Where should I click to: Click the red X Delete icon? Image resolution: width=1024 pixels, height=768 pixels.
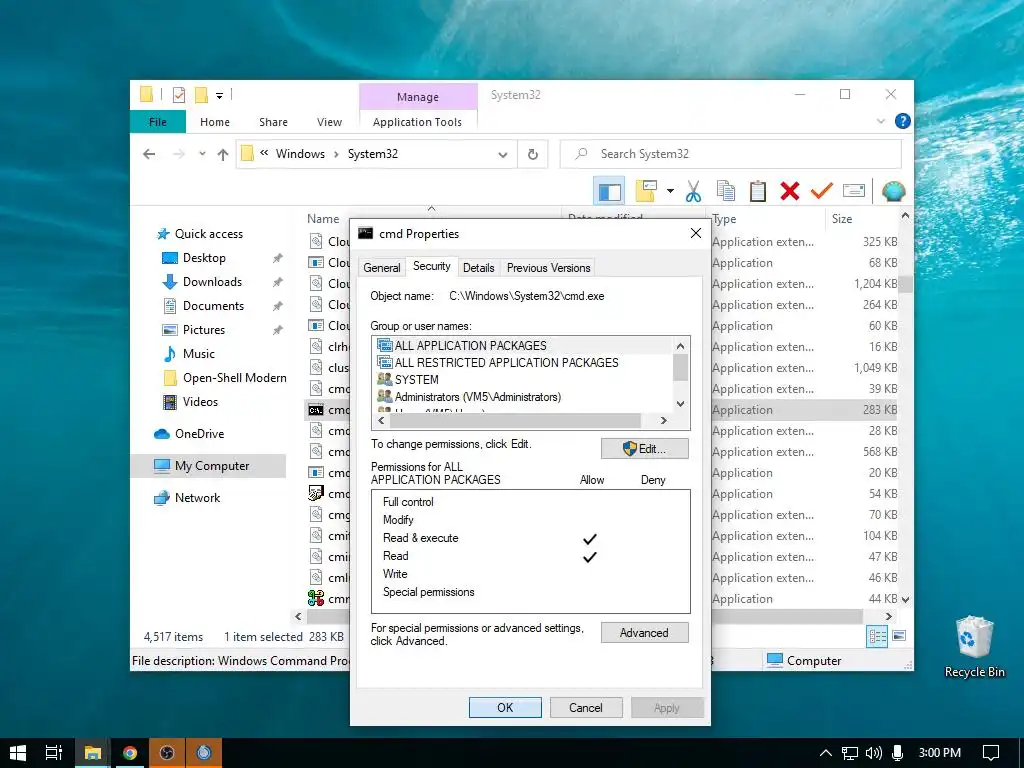click(790, 191)
